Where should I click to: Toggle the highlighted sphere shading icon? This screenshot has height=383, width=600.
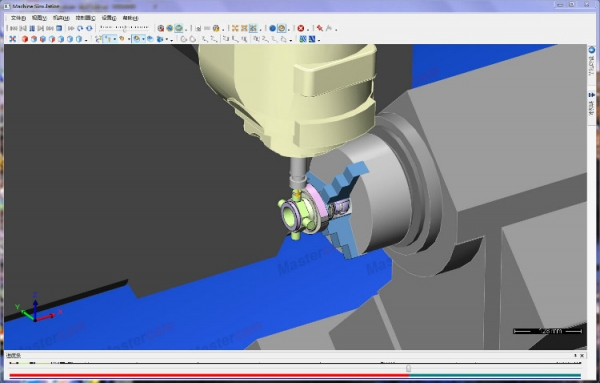[x=282, y=28]
